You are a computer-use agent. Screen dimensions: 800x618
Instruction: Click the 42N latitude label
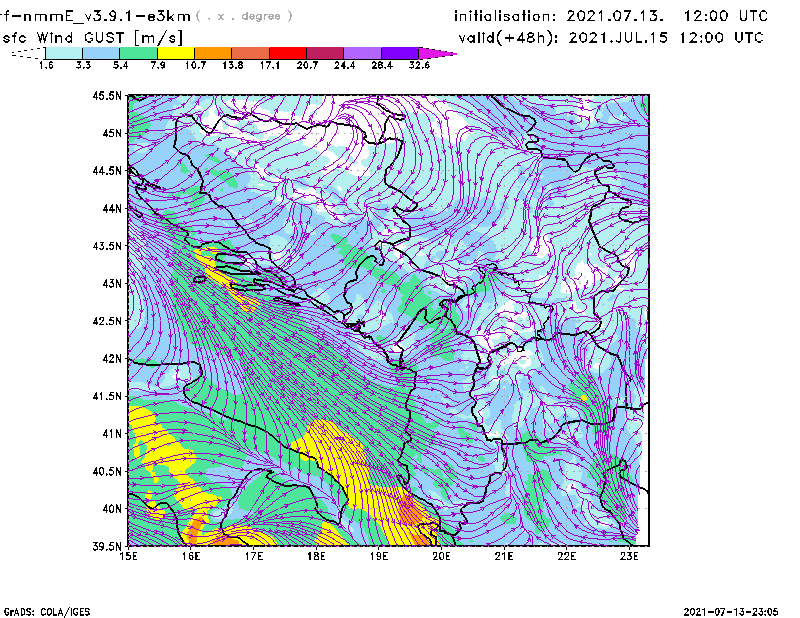[112, 359]
